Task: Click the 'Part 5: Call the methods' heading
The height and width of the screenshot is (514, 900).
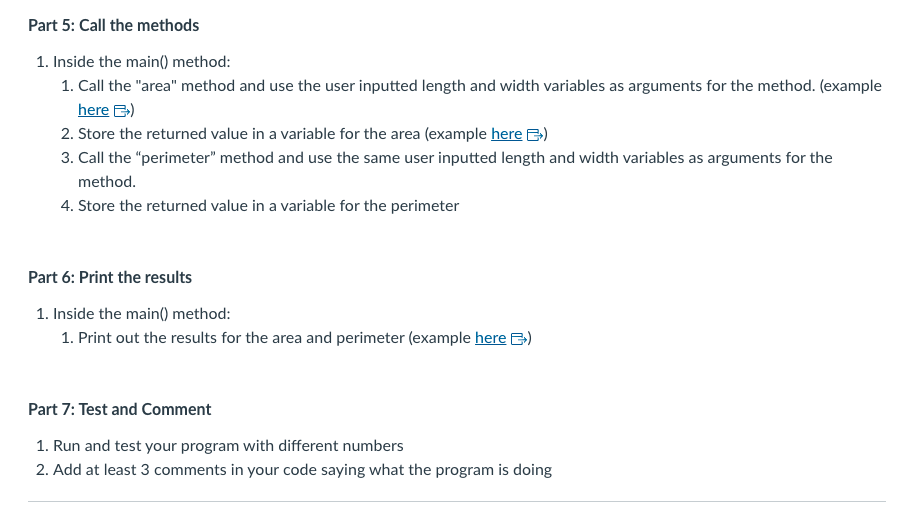Action: (114, 25)
